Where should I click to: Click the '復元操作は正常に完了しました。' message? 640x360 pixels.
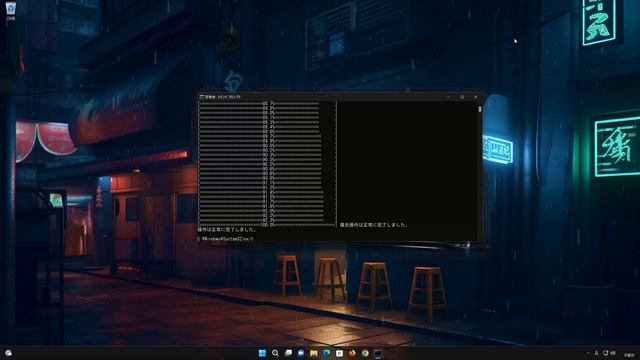point(374,225)
